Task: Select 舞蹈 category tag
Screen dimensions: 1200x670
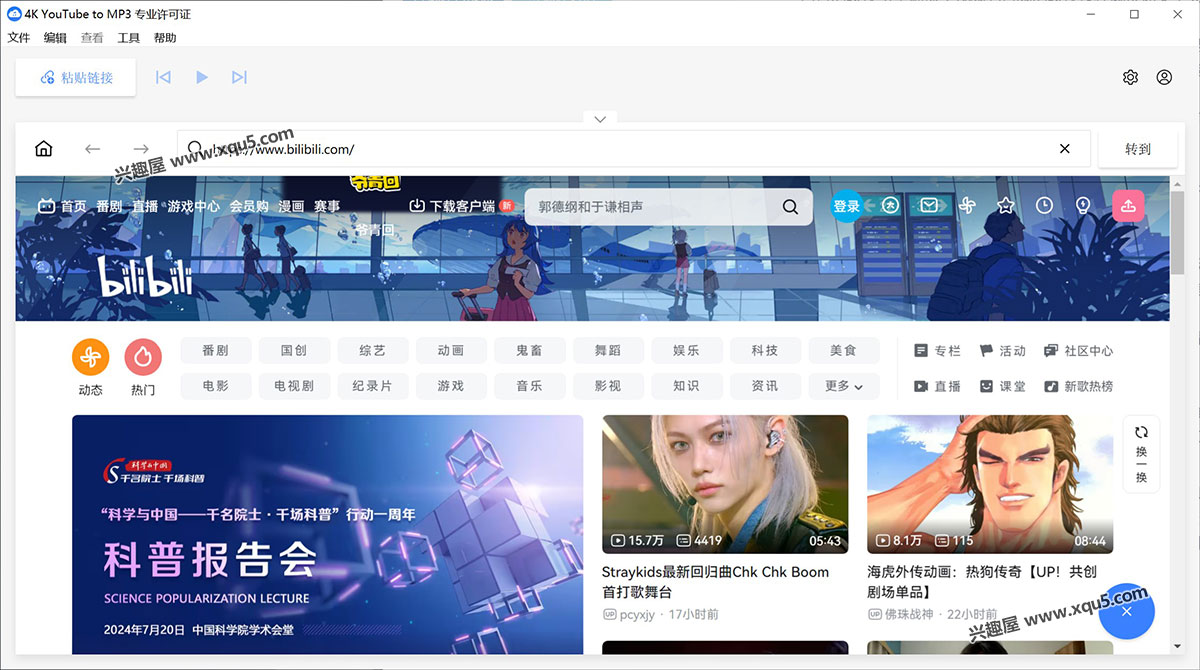Action: pyautogui.click(x=608, y=350)
